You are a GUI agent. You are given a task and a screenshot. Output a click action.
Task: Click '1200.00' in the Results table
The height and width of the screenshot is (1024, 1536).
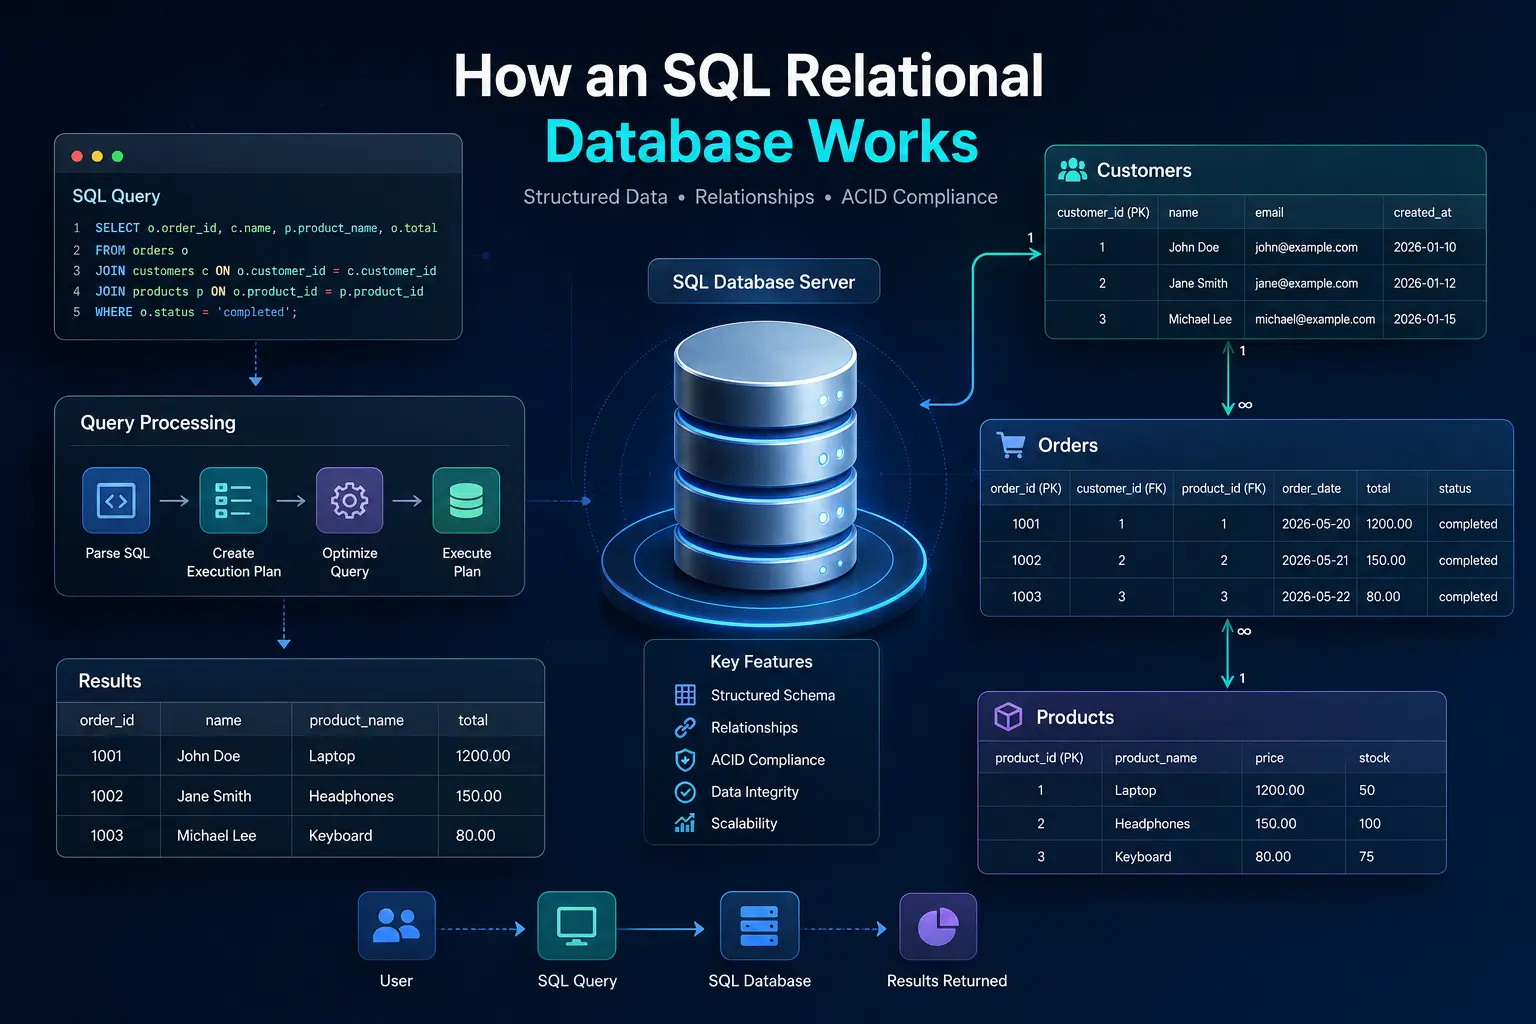click(x=483, y=756)
